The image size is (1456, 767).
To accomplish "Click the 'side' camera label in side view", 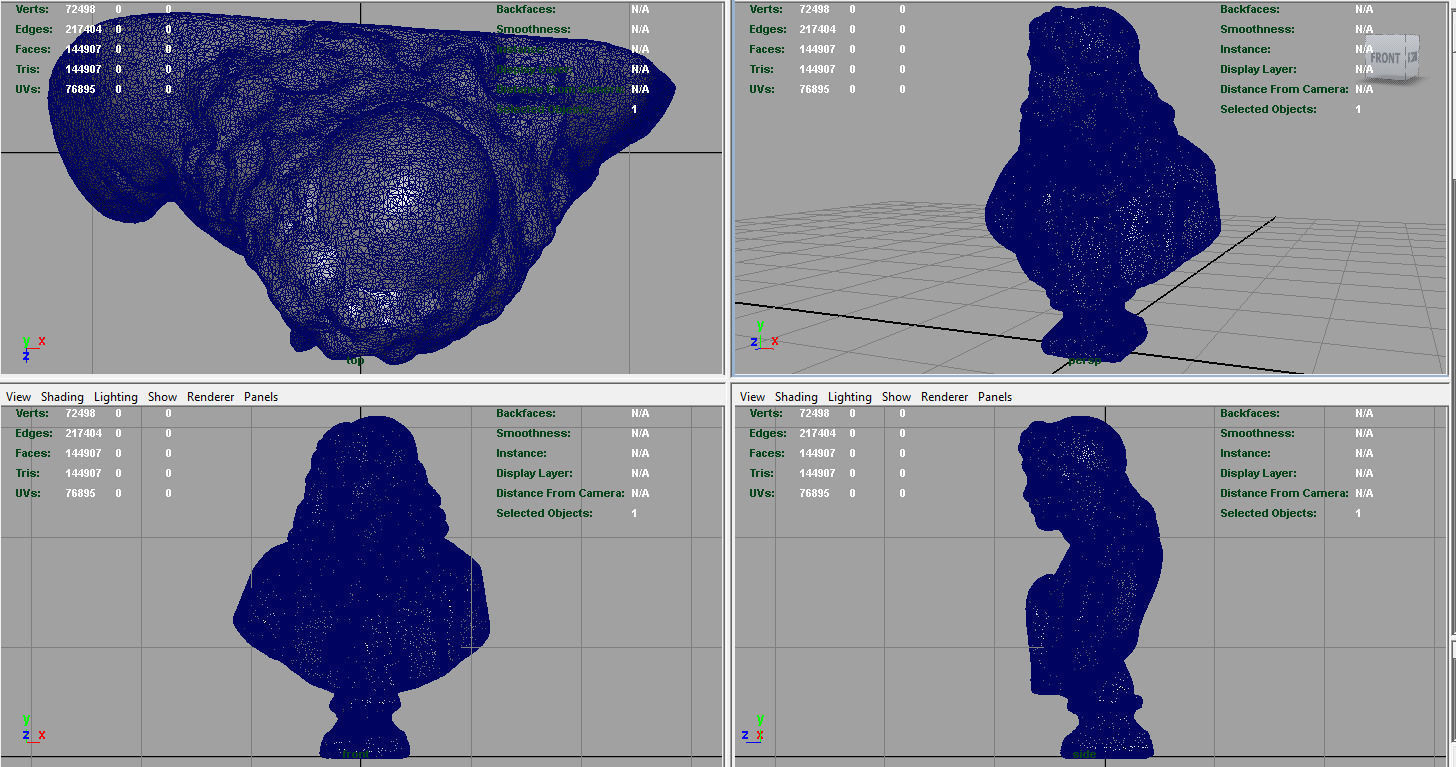I will point(1084,753).
